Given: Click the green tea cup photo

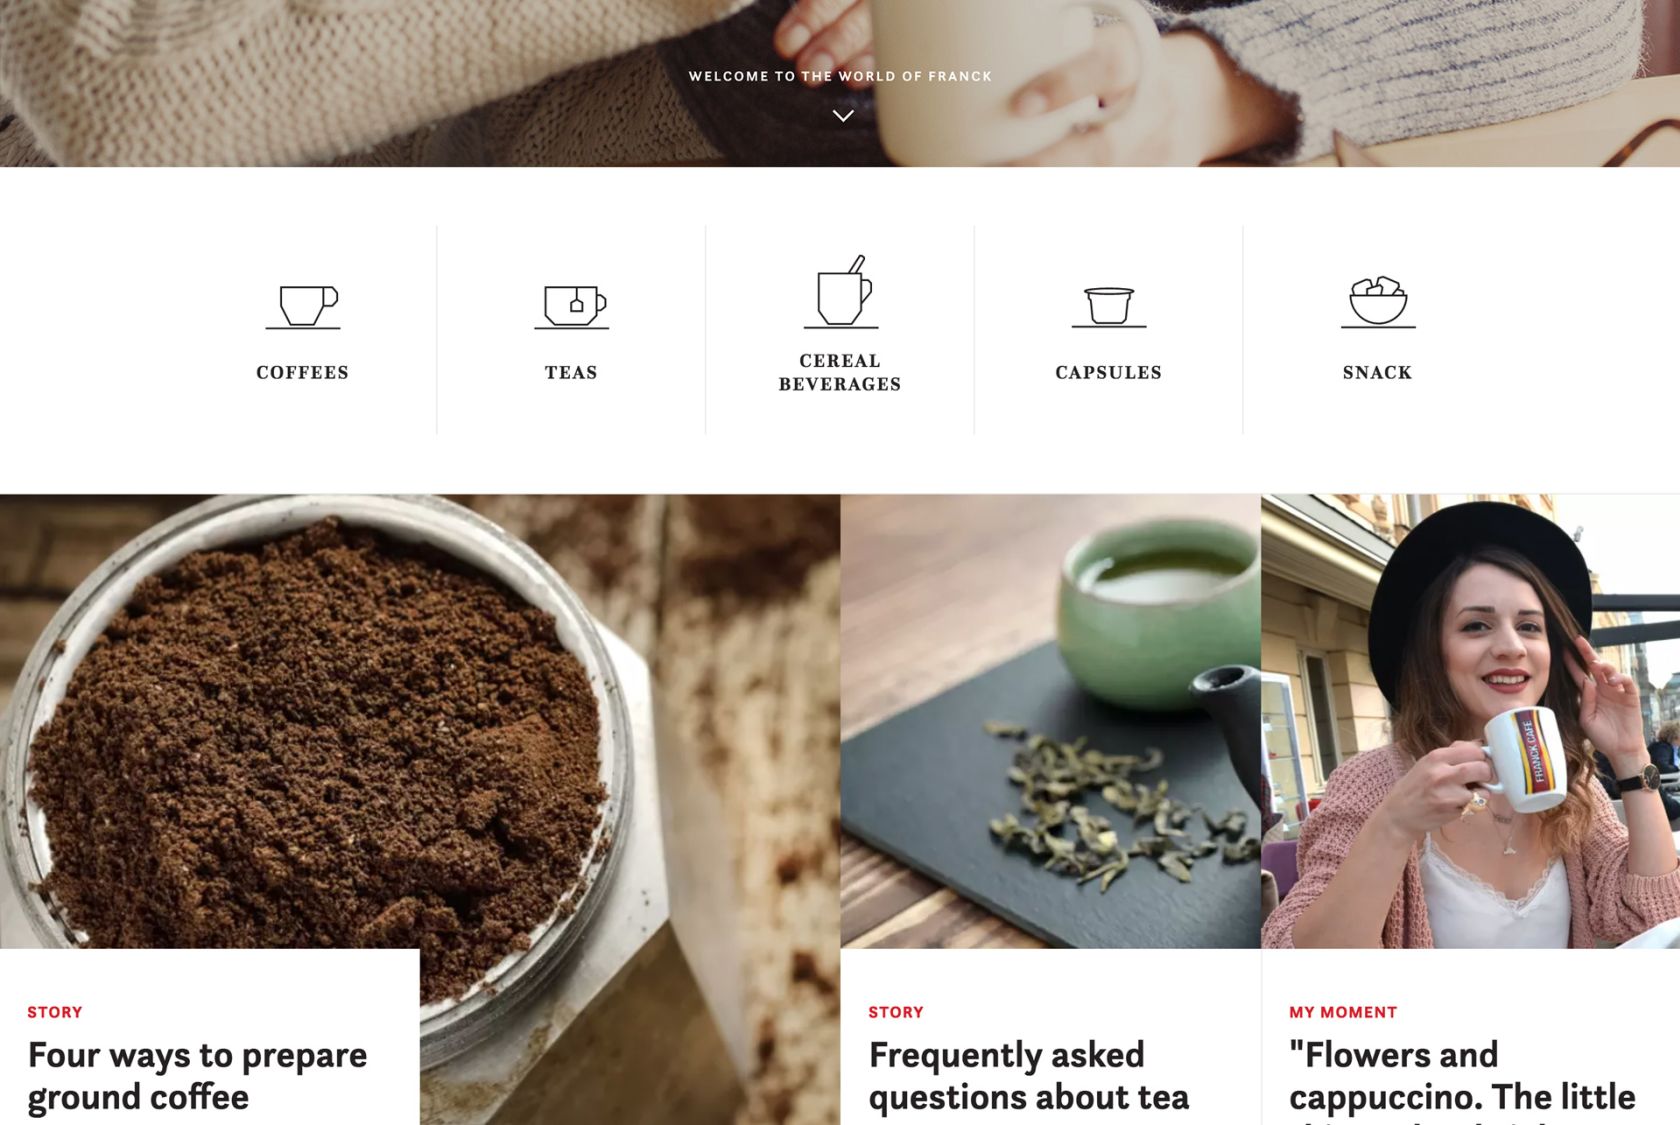Looking at the screenshot, I should pos(1051,721).
